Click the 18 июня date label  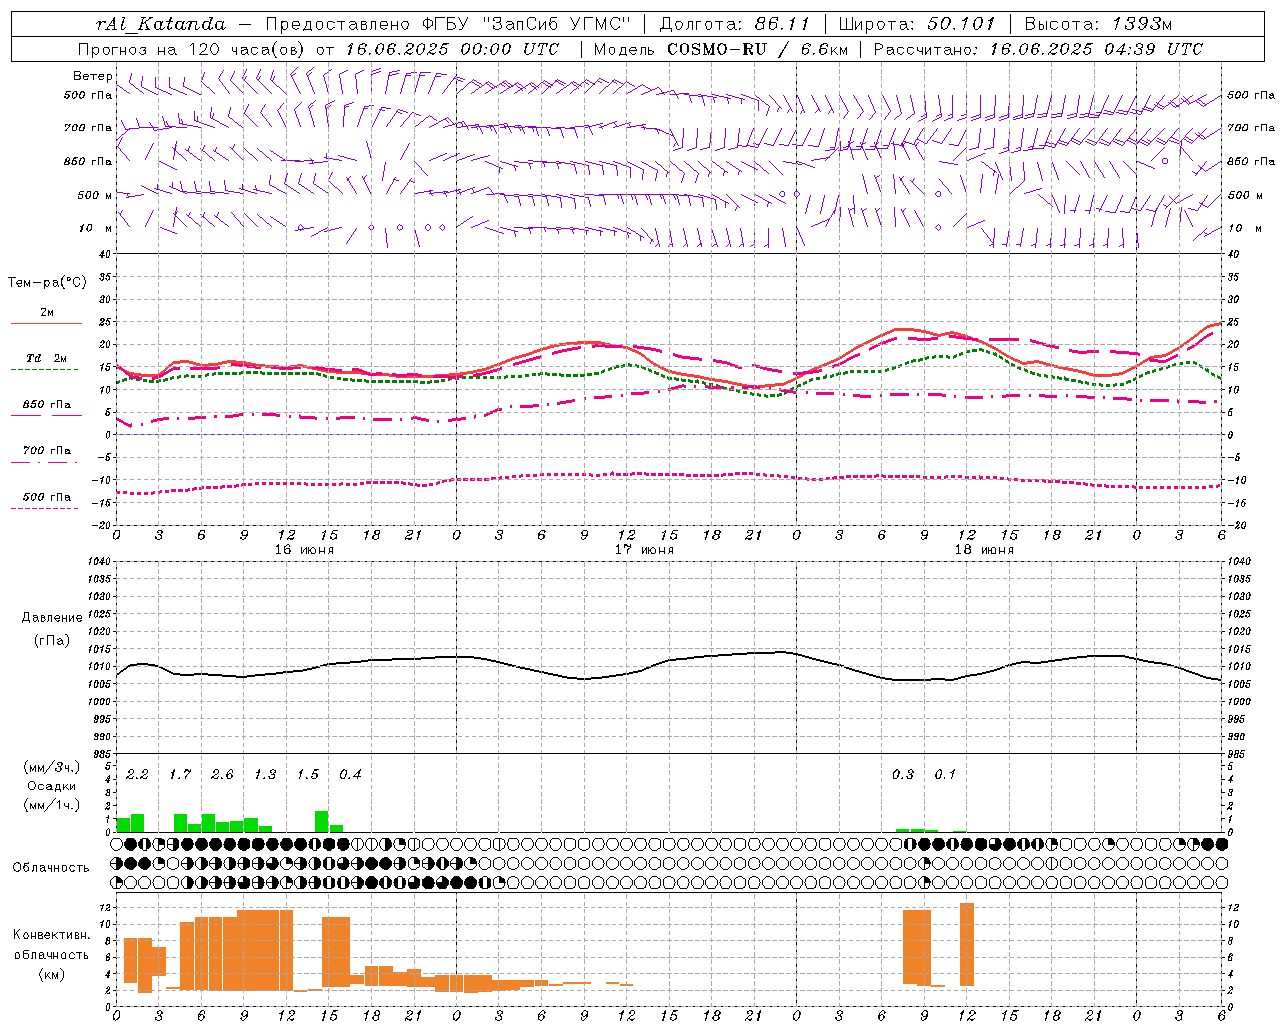point(984,550)
